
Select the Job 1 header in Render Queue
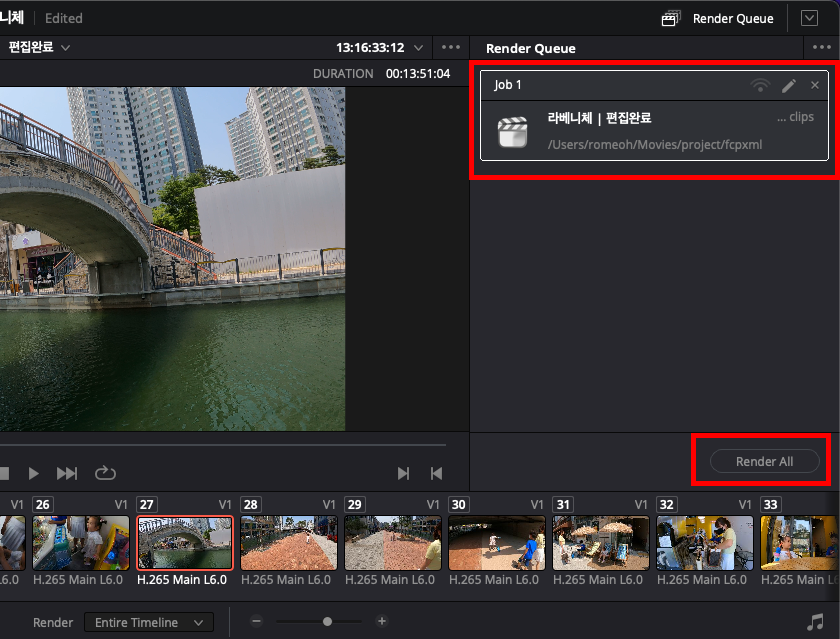click(654, 85)
